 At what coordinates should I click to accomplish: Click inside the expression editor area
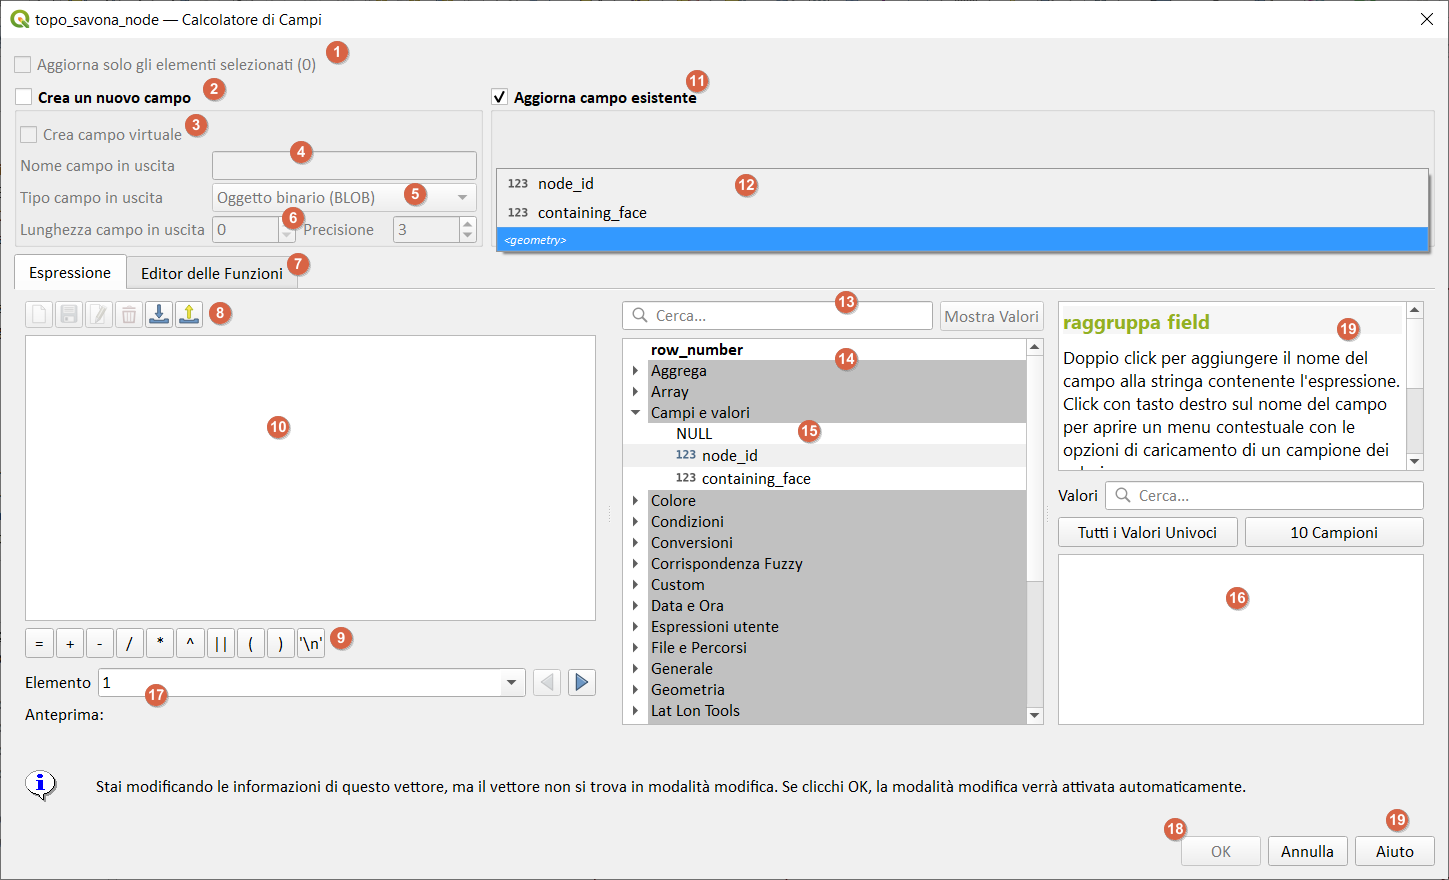point(310,478)
